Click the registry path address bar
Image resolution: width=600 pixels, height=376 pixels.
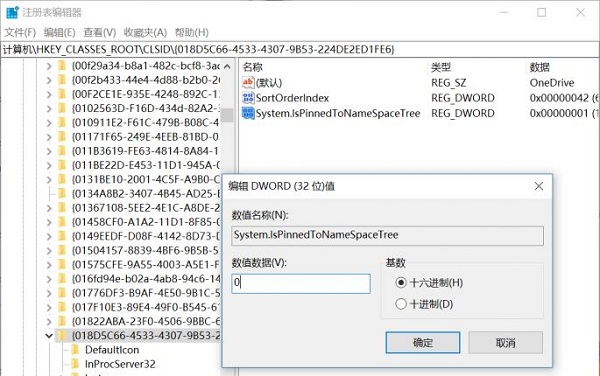[x=300, y=49]
